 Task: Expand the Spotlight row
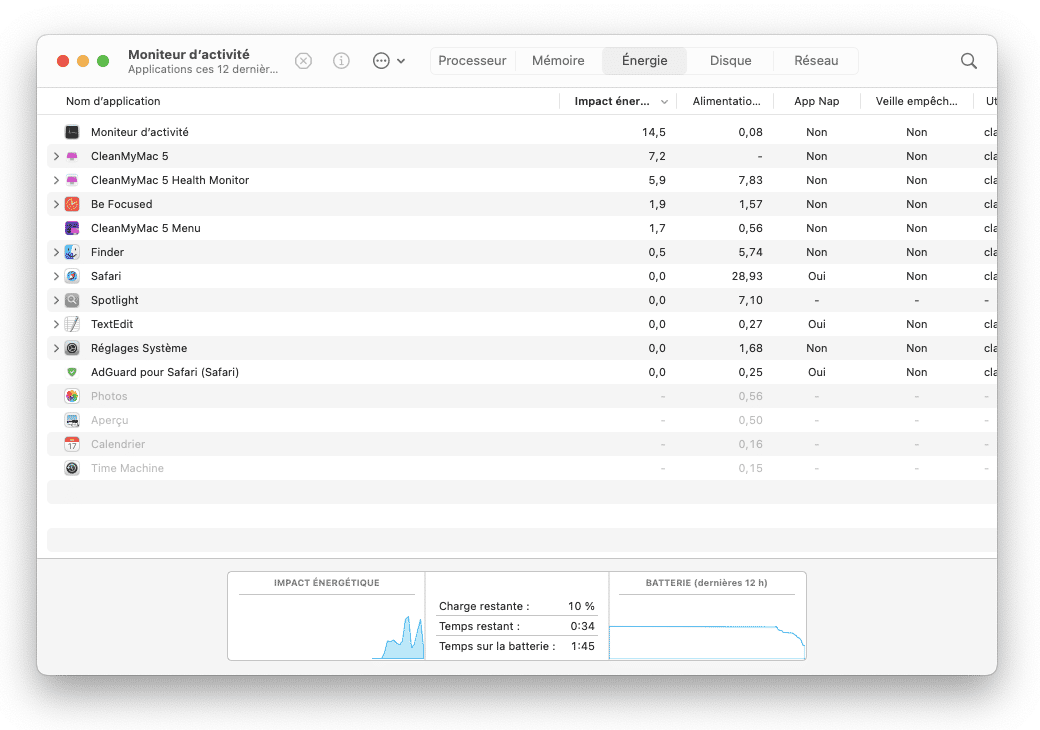(56, 300)
